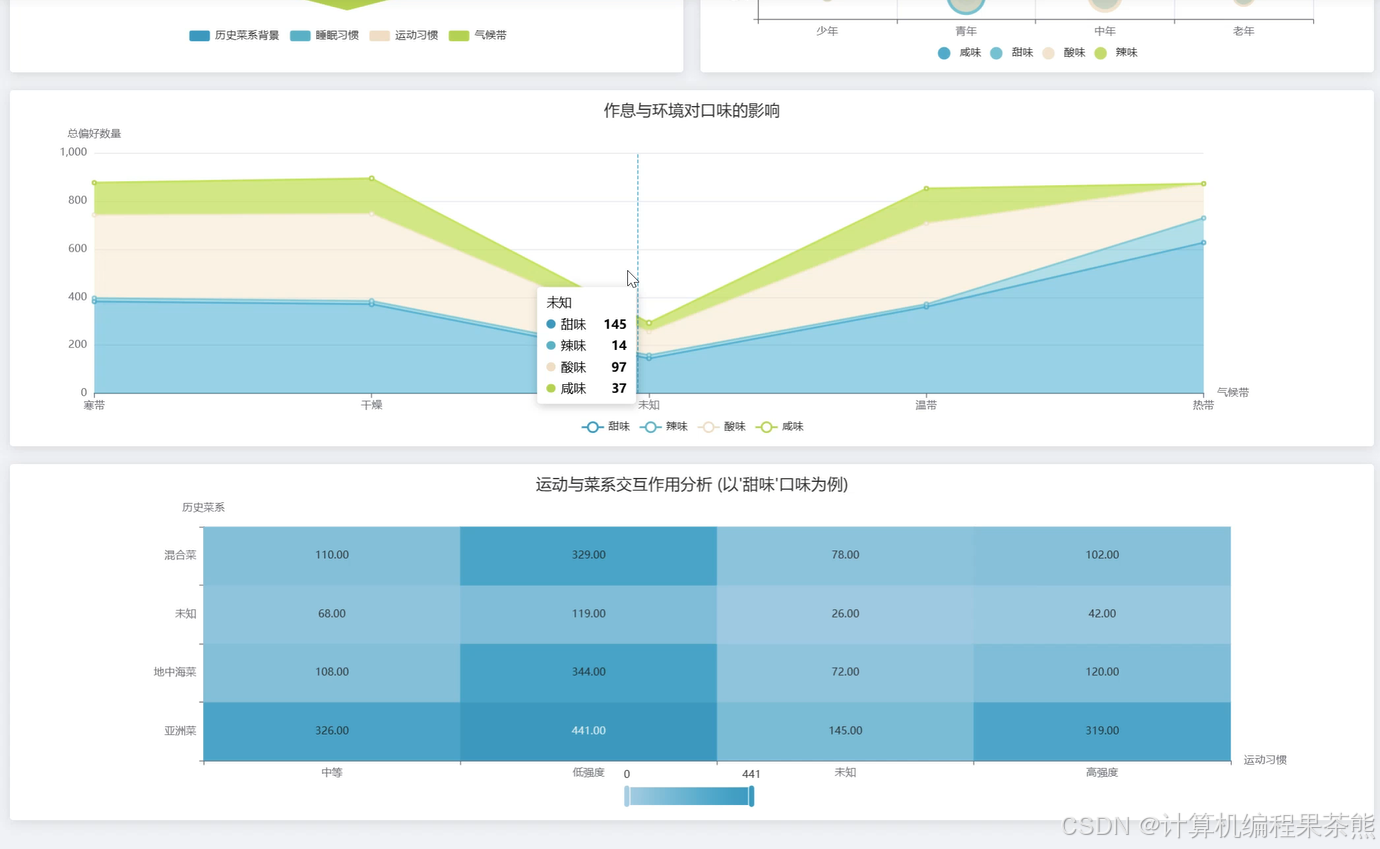
Task: Click the 少年 label on the age axis
Action: (x=827, y=32)
